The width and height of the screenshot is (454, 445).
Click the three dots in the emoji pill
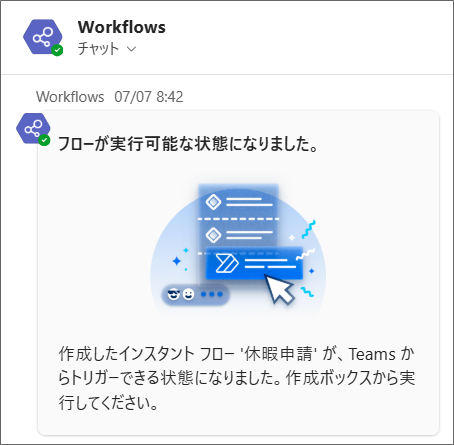[x=212, y=294]
